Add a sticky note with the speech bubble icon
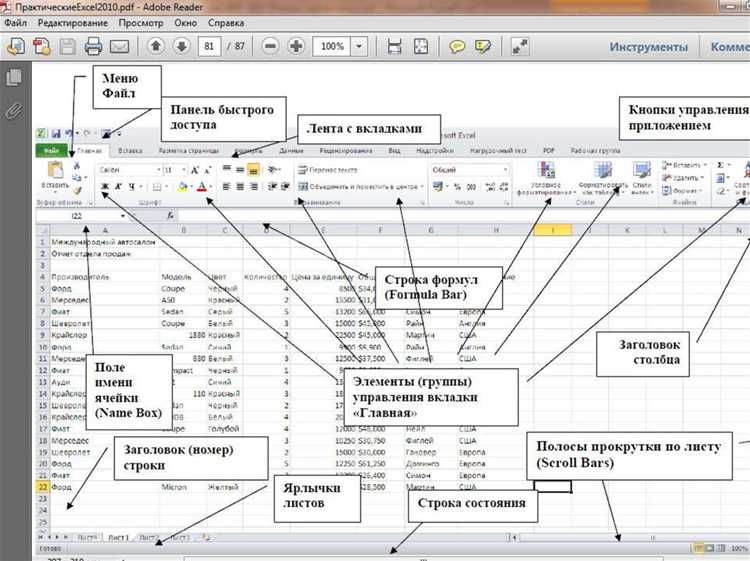Viewport: 750px width, 561px height. click(457, 46)
